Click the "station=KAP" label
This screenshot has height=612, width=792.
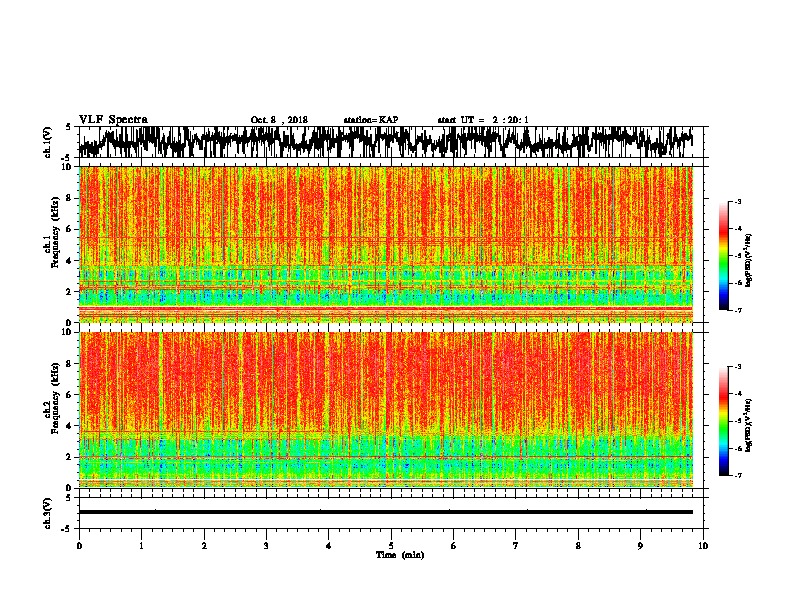pyautogui.click(x=371, y=120)
